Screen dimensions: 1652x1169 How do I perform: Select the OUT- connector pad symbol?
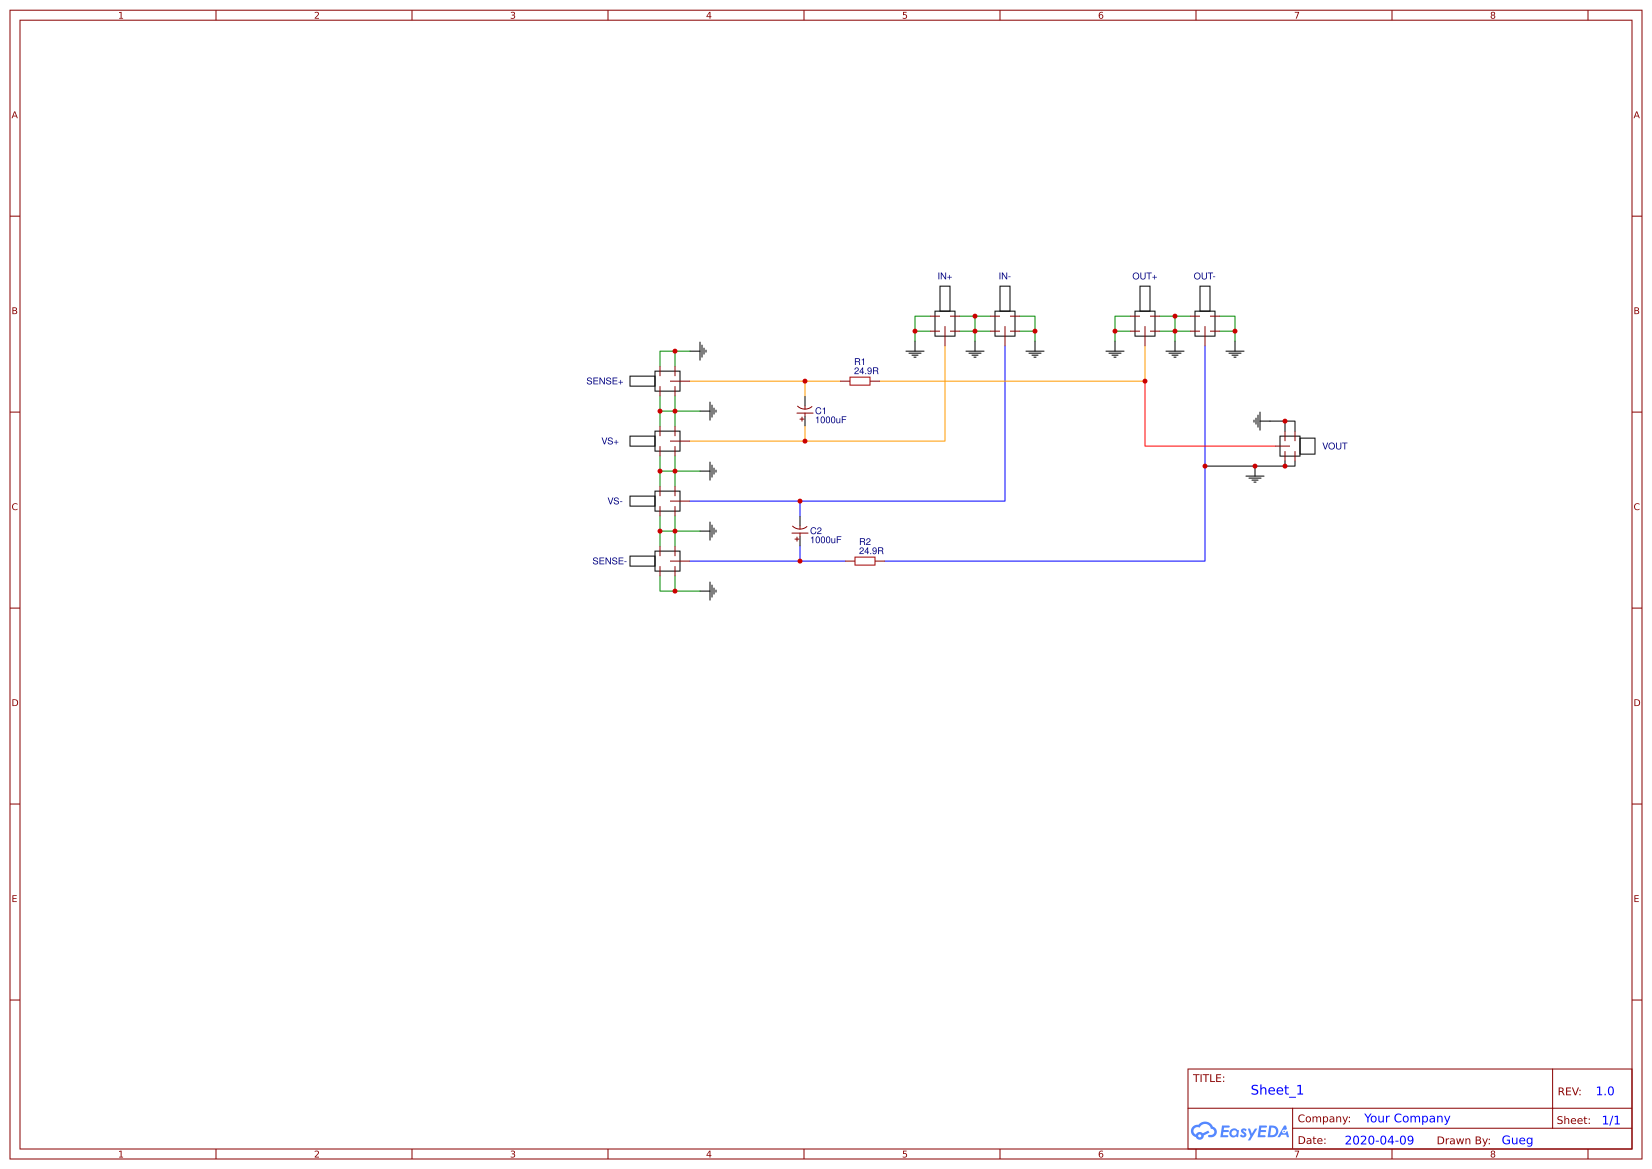tap(1205, 322)
